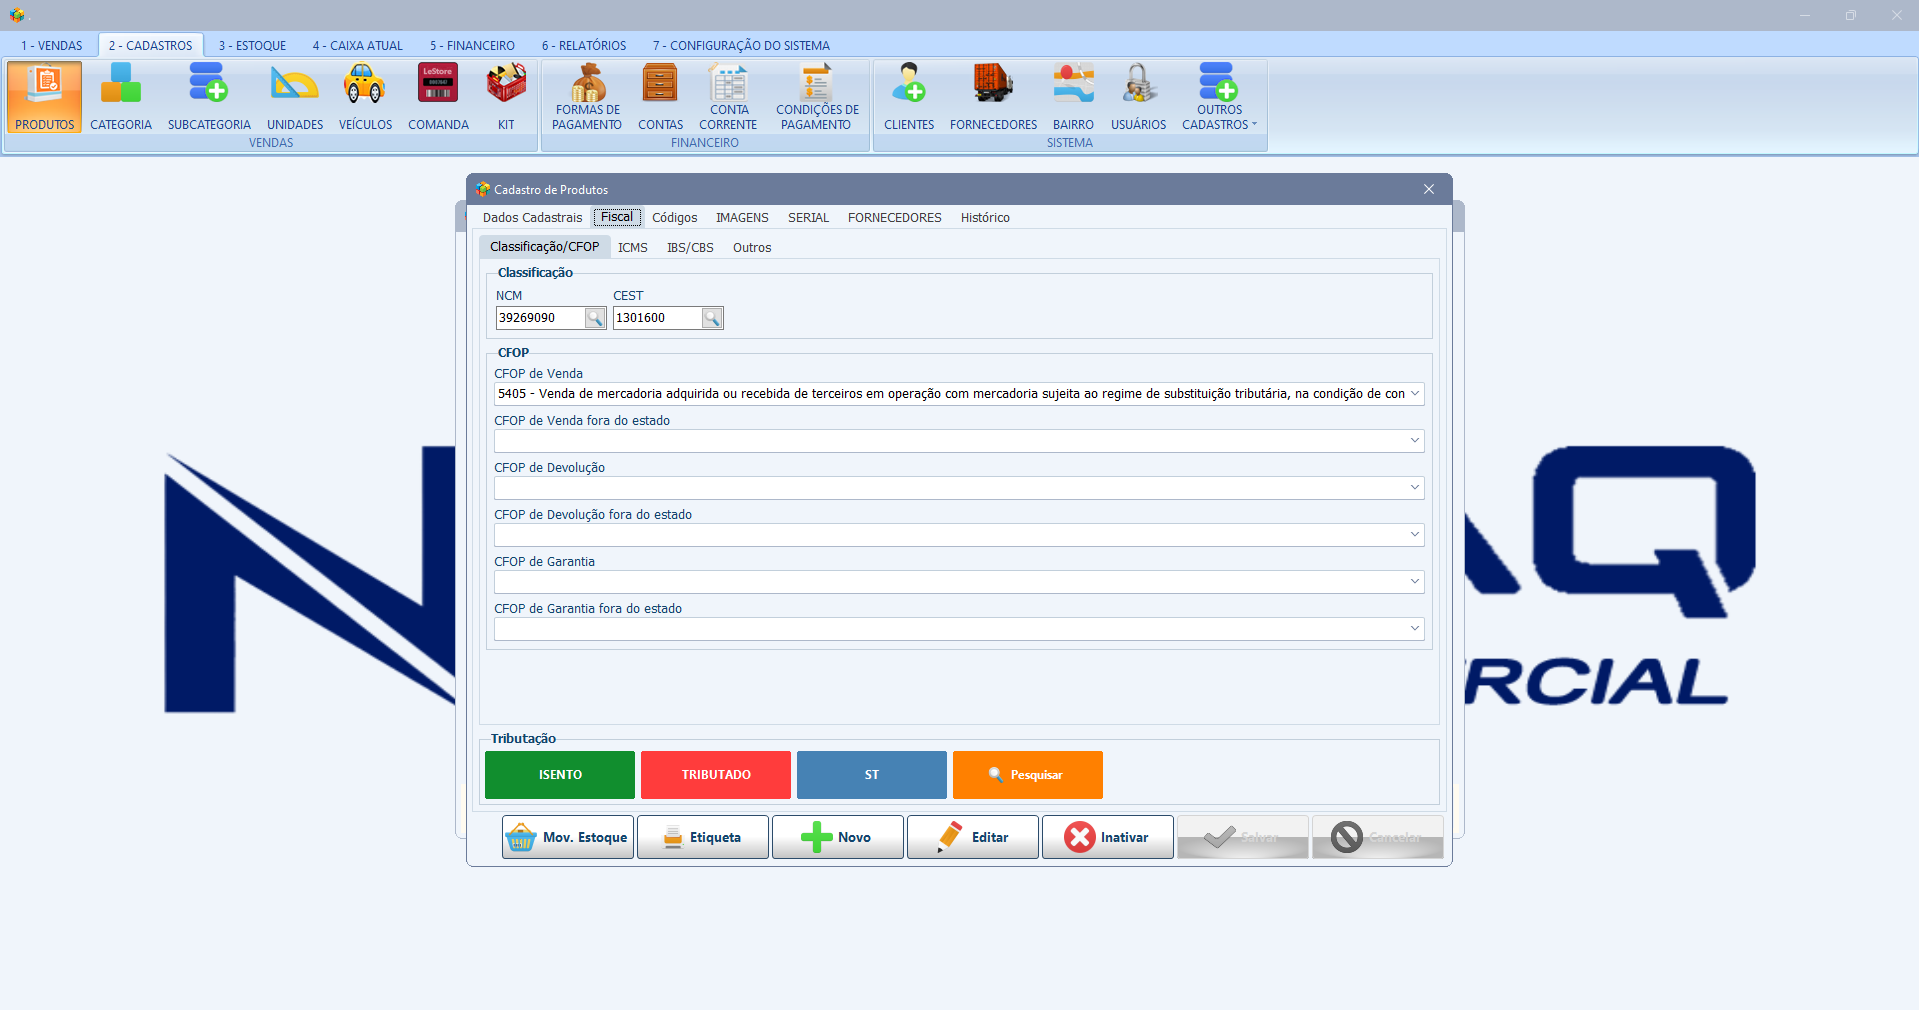The height and width of the screenshot is (1010, 1919).
Task: Open the Bairro map icon
Action: click(x=1073, y=97)
